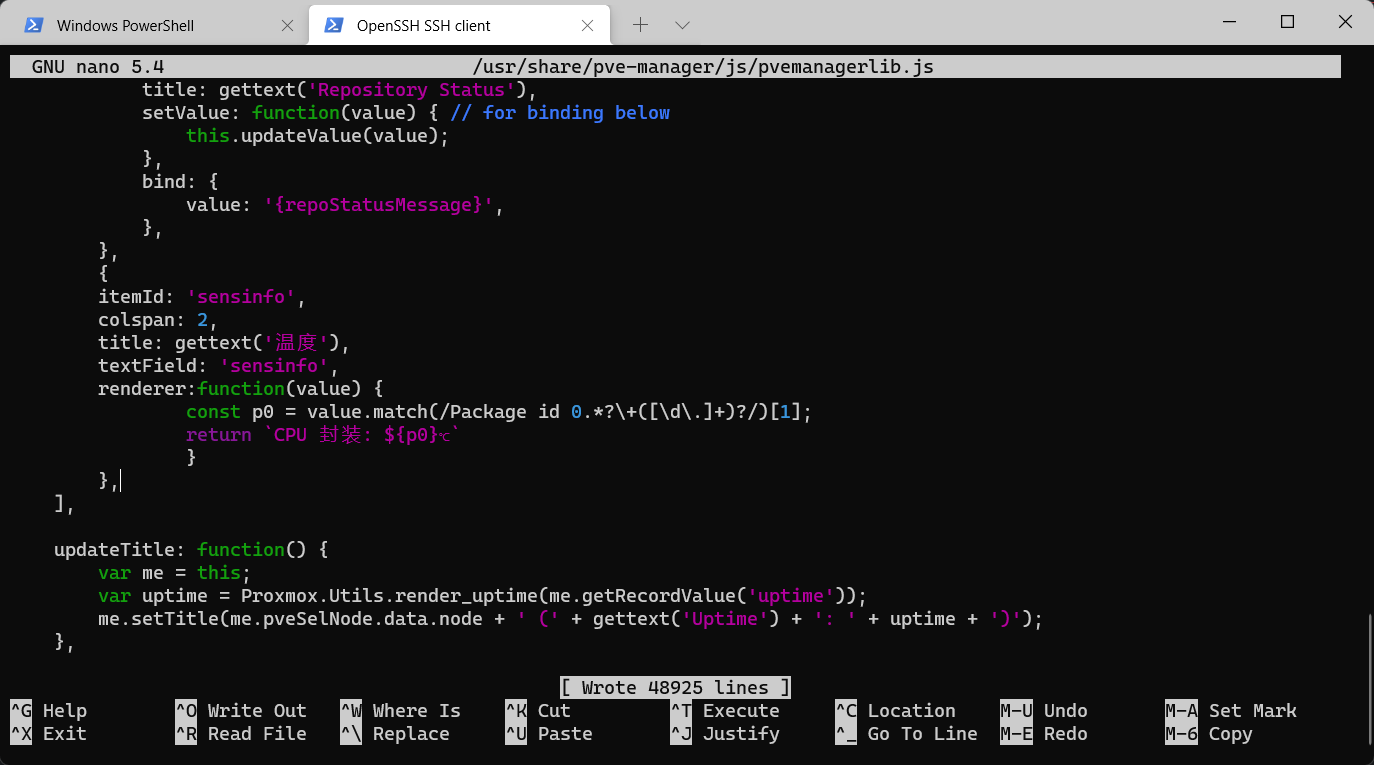1374x765 pixels.
Task: Click the title gettext('温度') line
Action: (224, 343)
